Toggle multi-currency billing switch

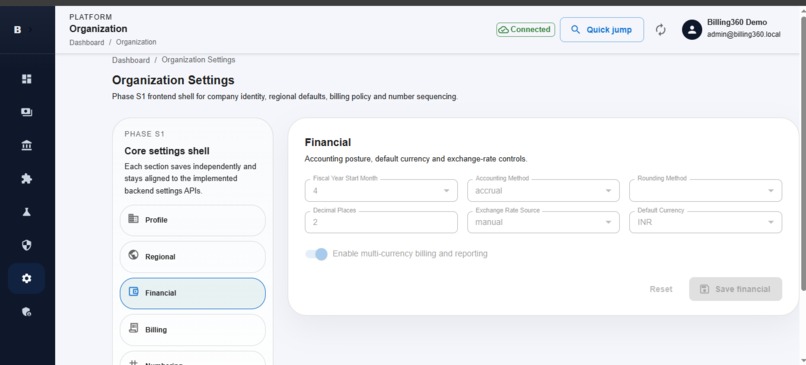(316, 254)
